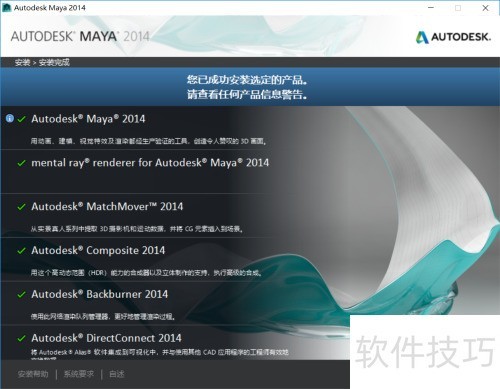The width and height of the screenshot is (500, 389).
Task: Select the "Autodesk® Composite 2014" product title
Action: click(98, 251)
